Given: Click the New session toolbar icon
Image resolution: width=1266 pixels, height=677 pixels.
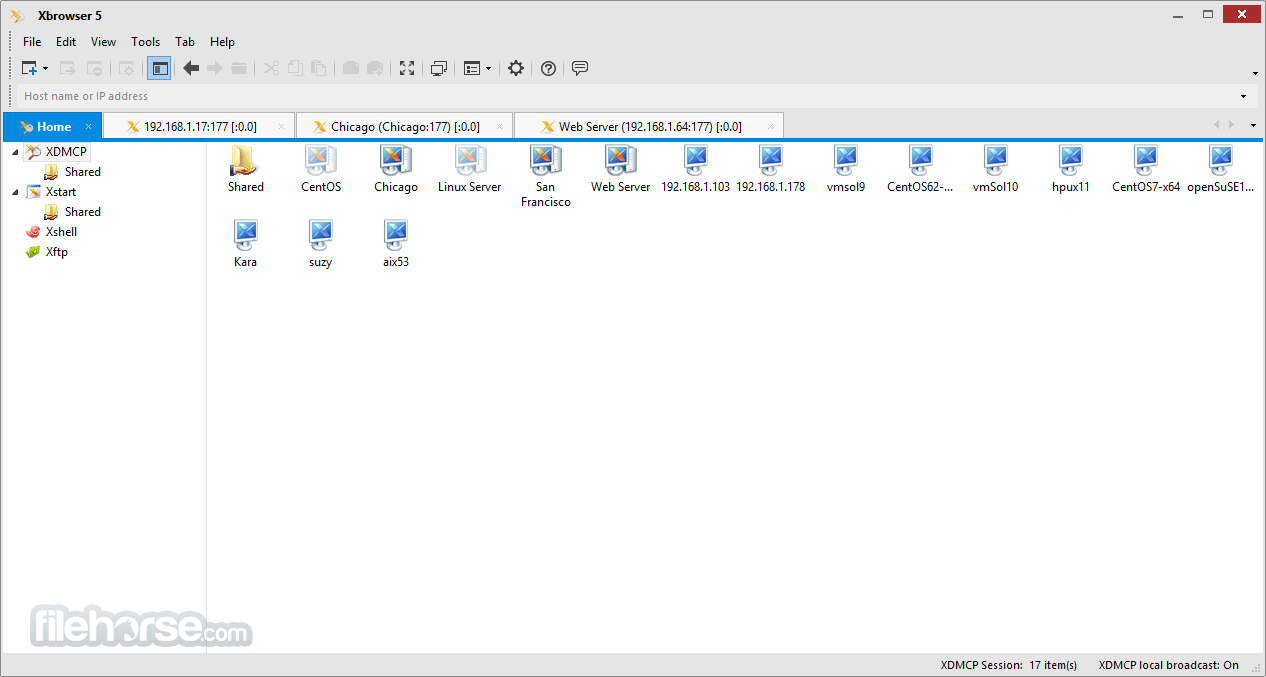Looking at the screenshot, I should coord(30,68).
